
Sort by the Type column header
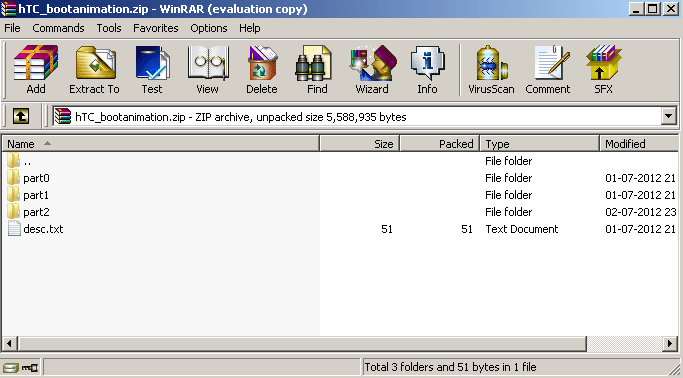coord(540,144)
